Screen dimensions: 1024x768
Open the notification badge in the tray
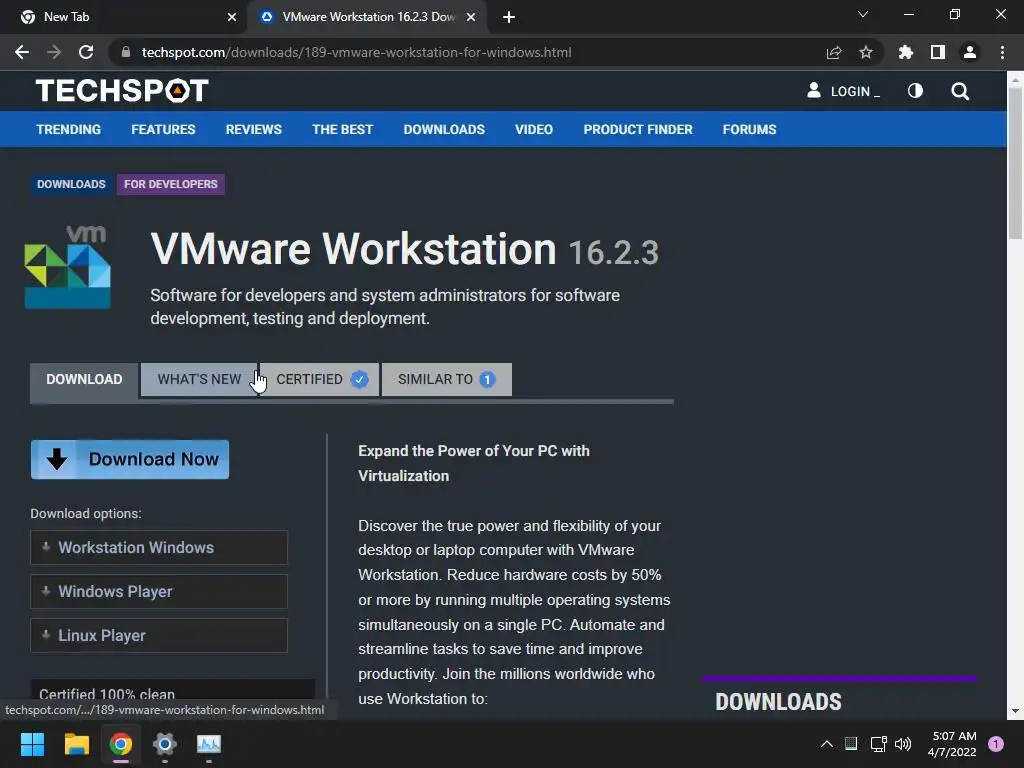(996, 744)
